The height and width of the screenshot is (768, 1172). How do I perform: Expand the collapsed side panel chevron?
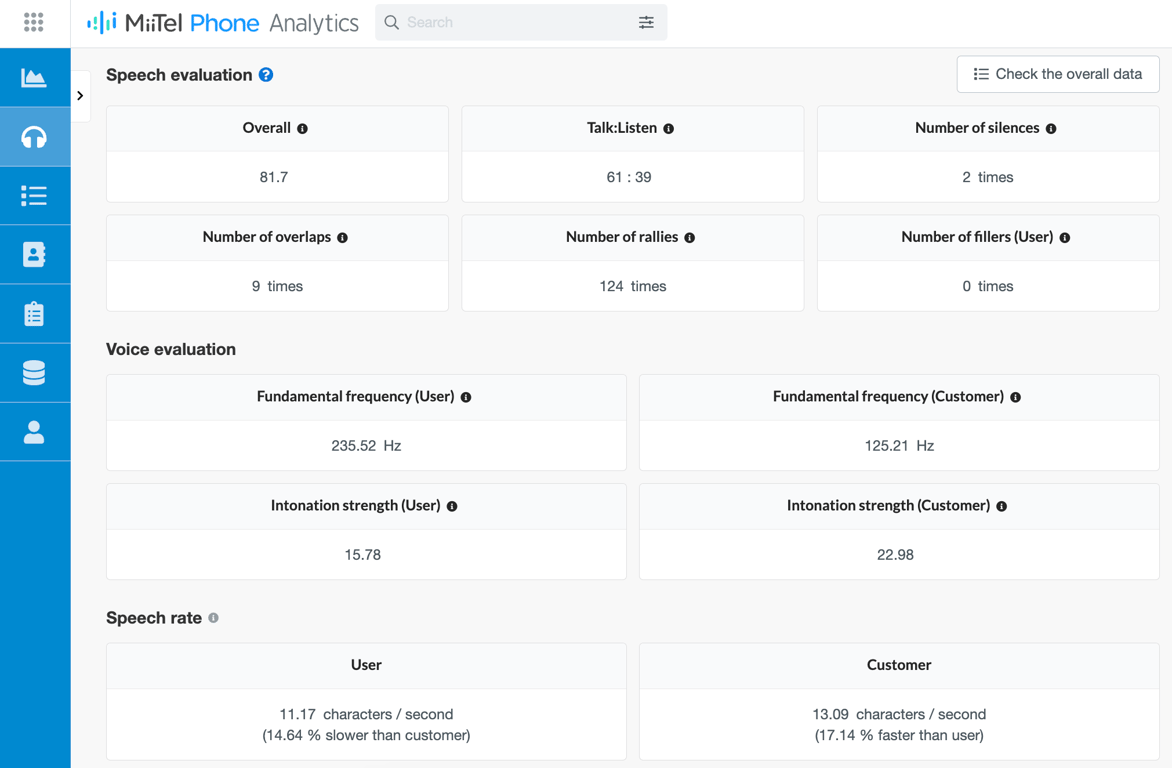click(81, 96)
